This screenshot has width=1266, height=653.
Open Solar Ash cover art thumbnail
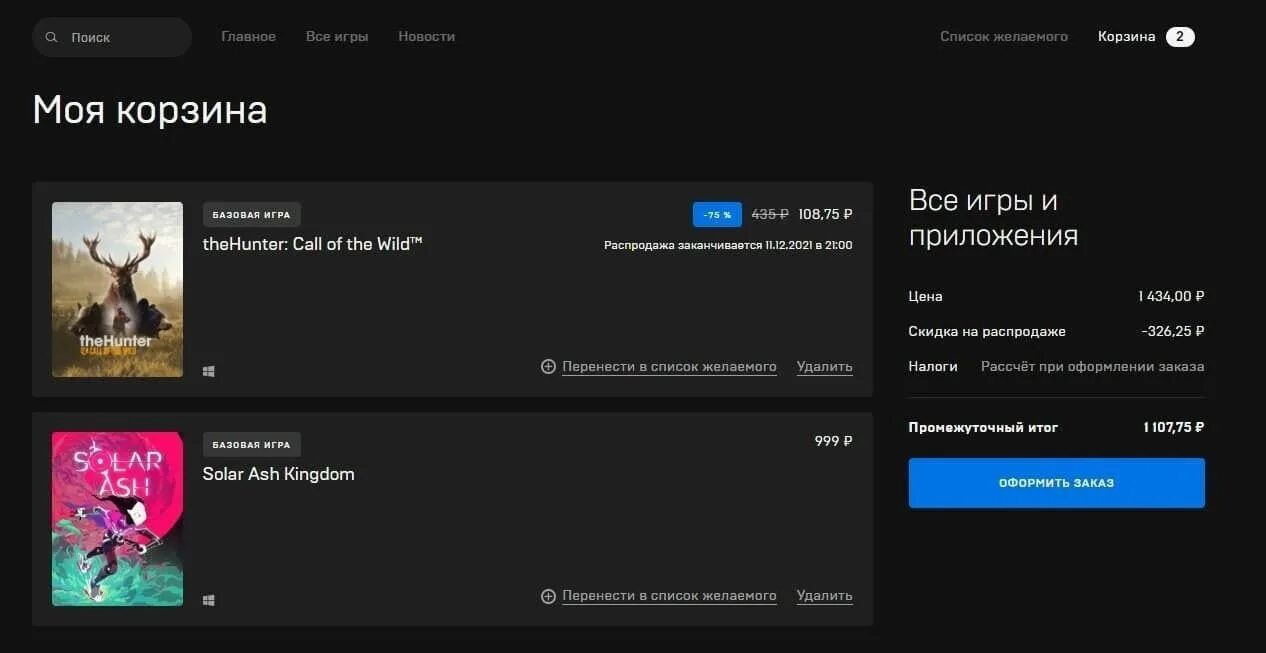click(117, 519)
